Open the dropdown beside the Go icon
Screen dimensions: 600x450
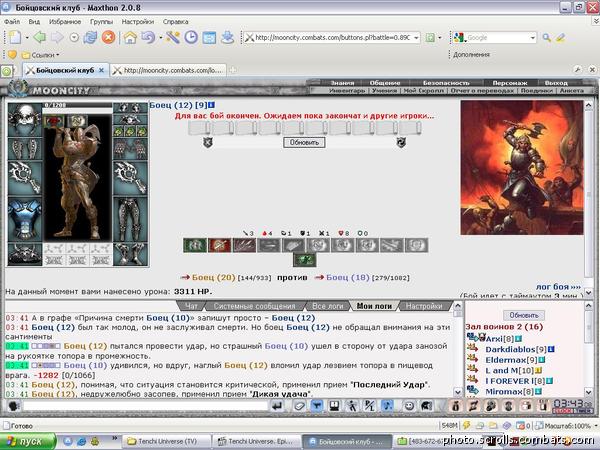440,38
